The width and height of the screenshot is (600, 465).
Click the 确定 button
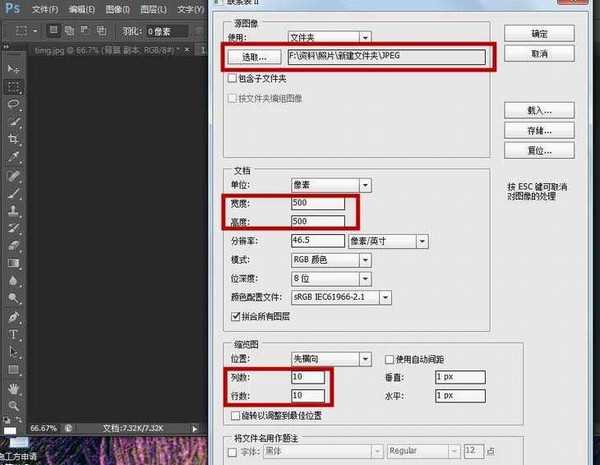[x=539, y=33]
